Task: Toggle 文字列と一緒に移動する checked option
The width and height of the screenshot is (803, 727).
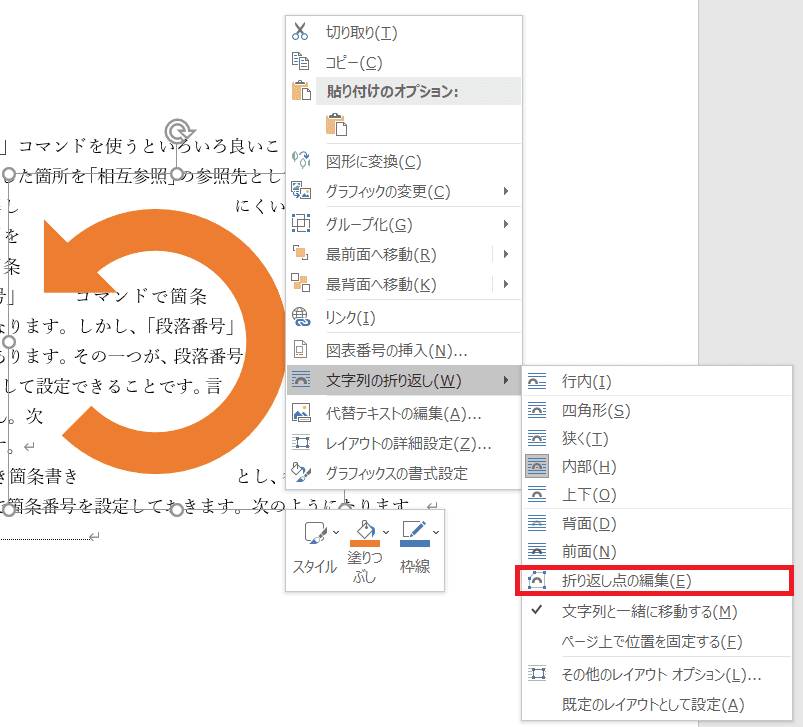Action: click(649, 611)
